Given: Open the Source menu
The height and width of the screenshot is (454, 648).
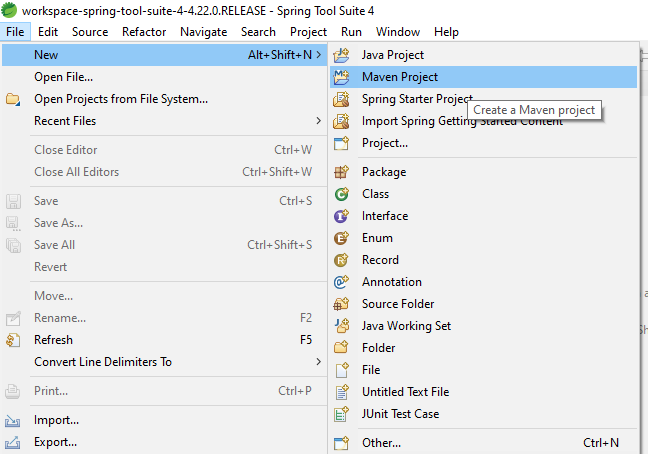Looking at the screenshot, I should tap(90, 32).
